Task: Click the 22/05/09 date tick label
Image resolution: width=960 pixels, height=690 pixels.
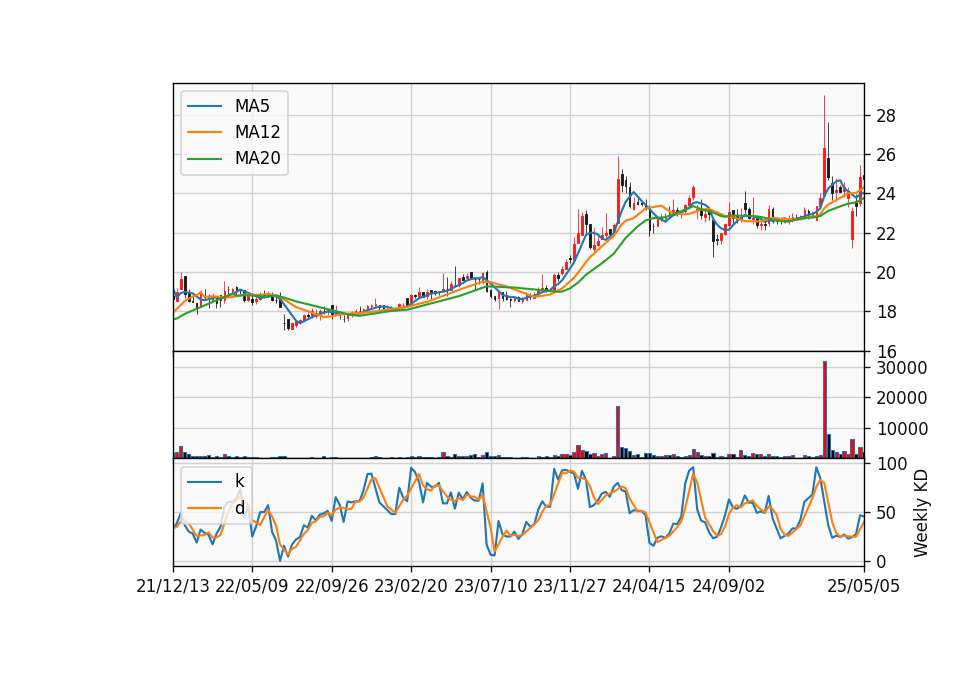Action: click(x=252, y=587)
